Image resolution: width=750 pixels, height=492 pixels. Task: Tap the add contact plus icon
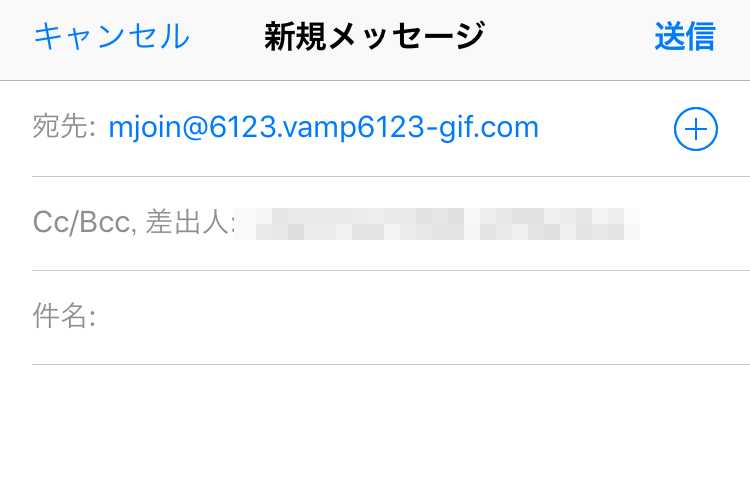(x=695, y=129)
